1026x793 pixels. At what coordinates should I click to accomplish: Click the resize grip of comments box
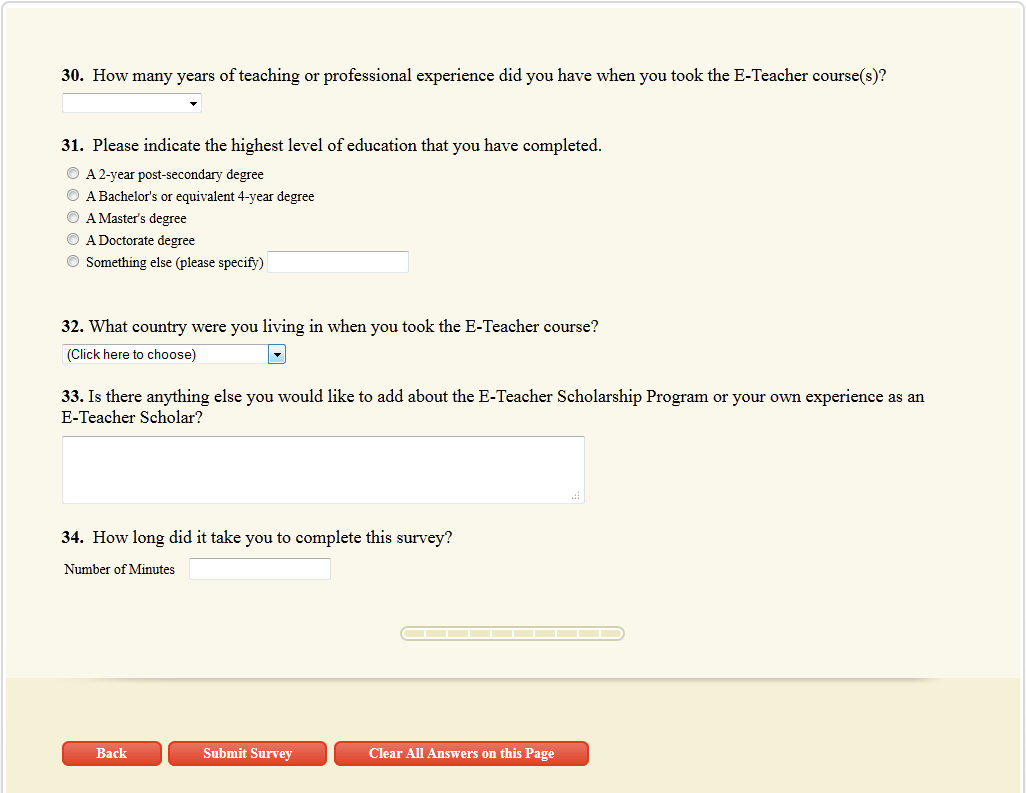coord(576,495)
